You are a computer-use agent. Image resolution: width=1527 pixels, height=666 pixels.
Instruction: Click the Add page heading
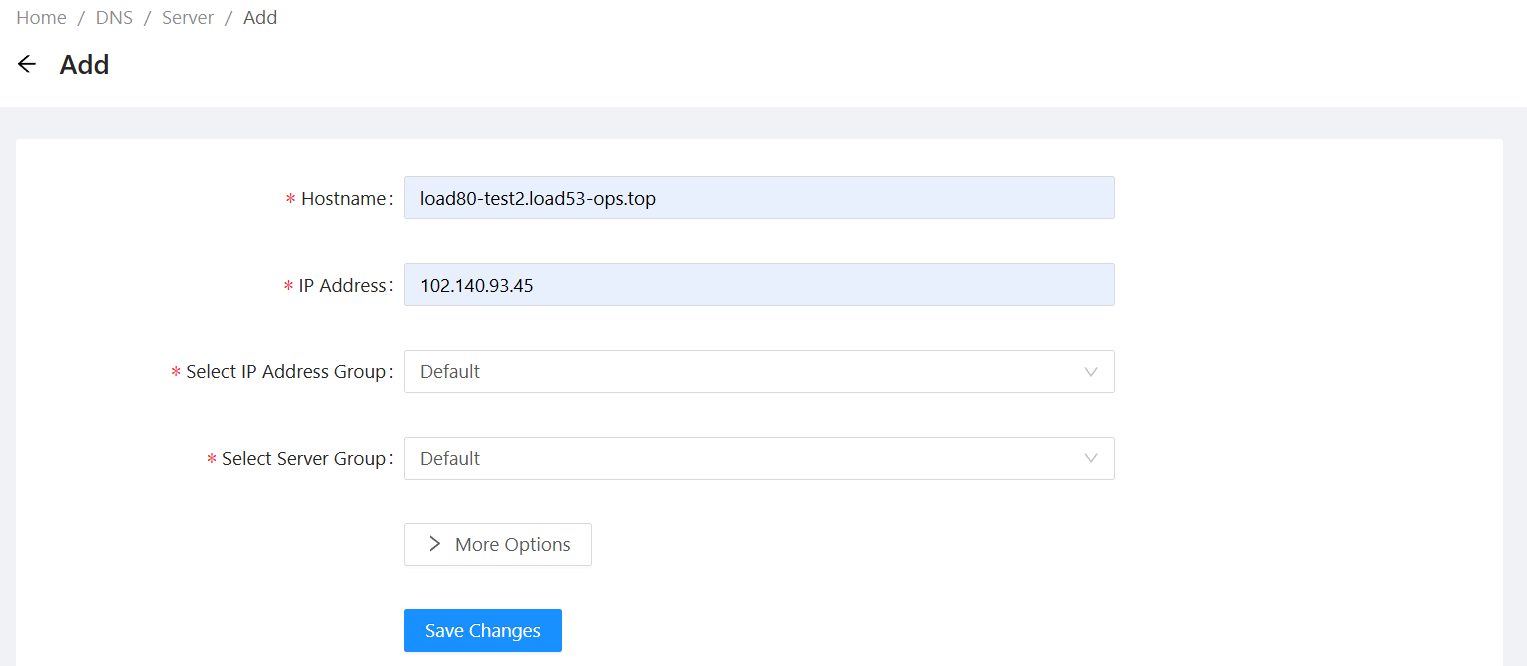tap(84, 65)
